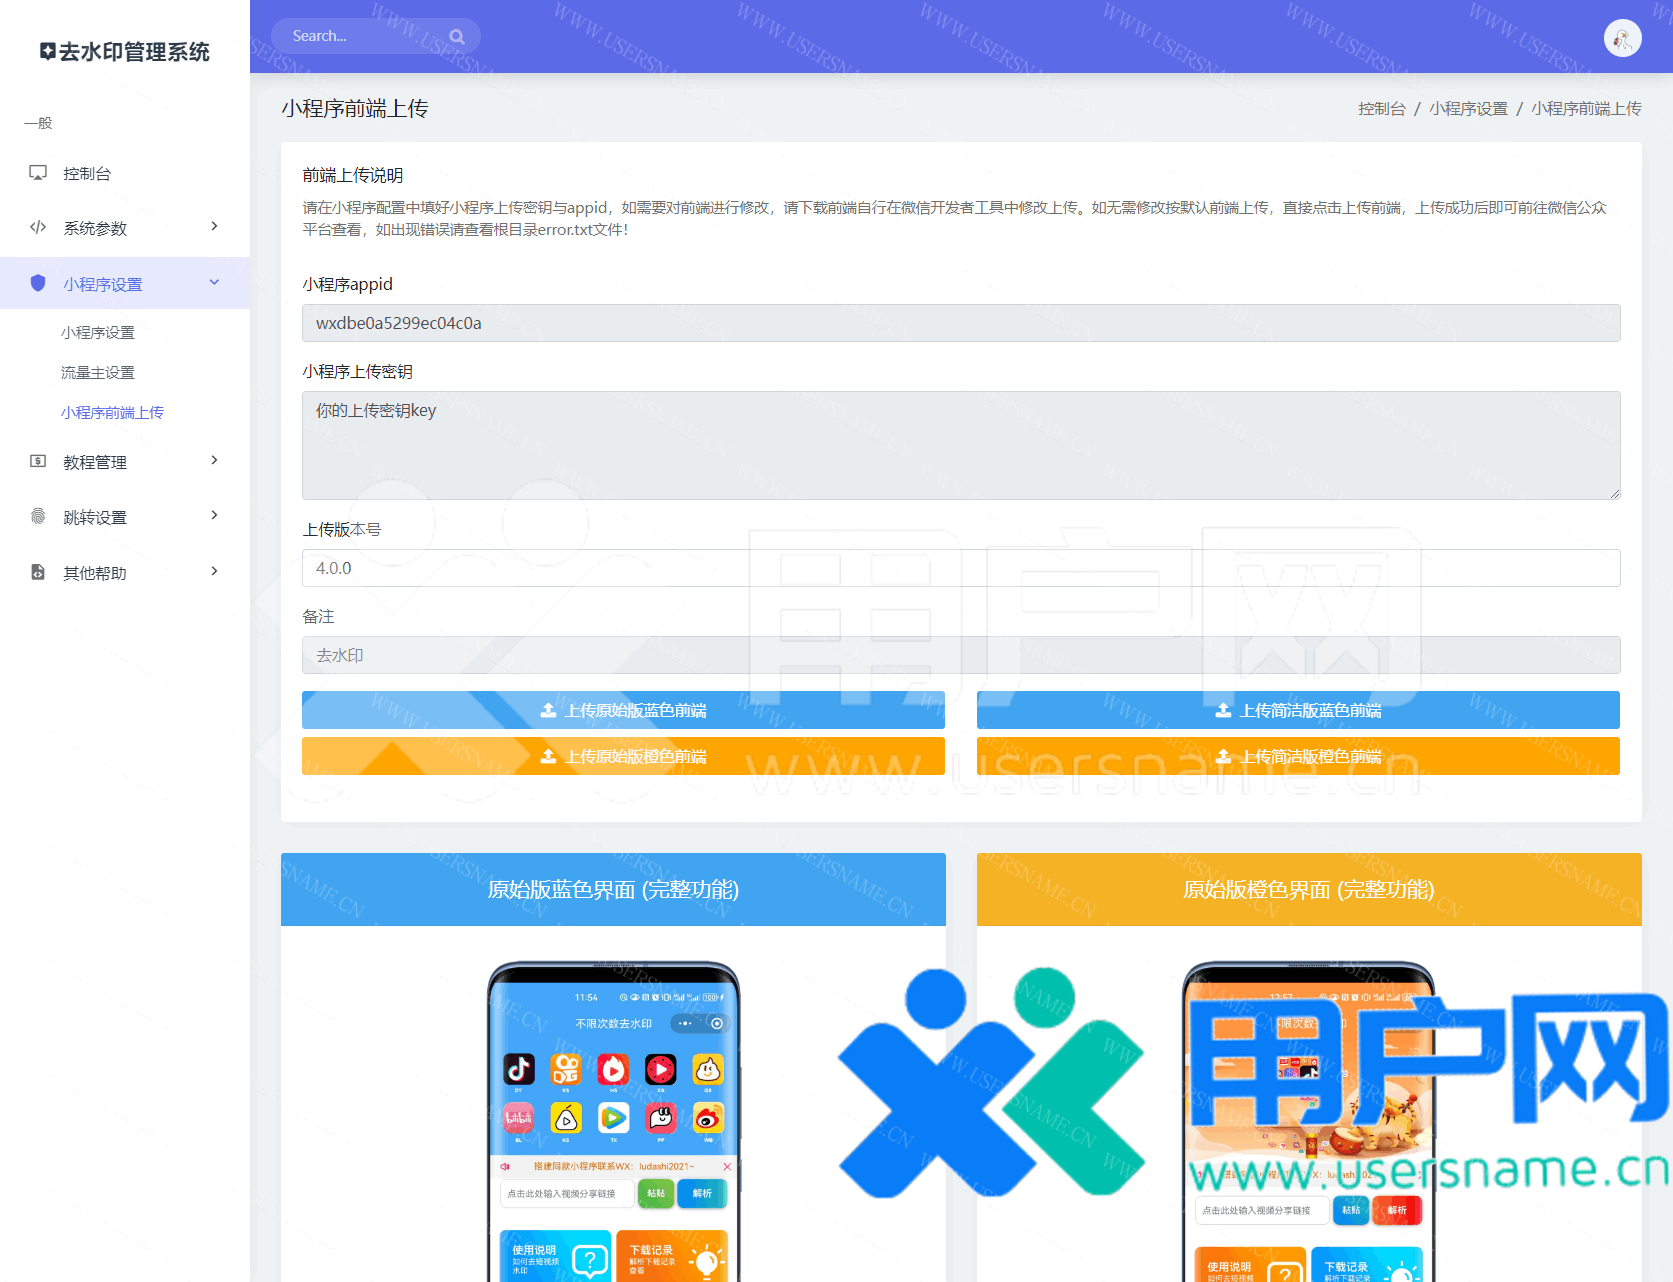Click 上传简洁版橙色前端 button

pyautogui.click(x=1298, y=756)
